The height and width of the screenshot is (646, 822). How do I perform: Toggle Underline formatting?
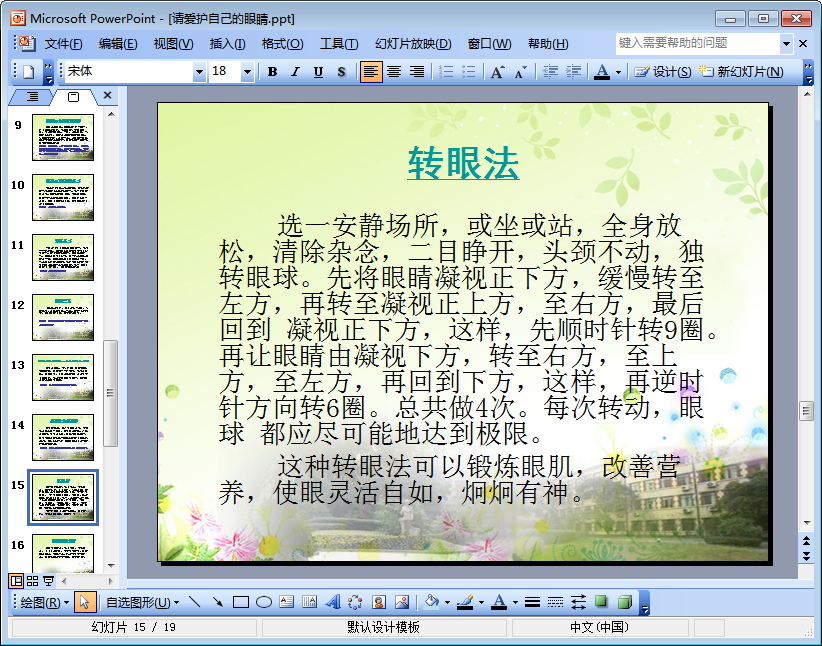(x=318, y=72)
